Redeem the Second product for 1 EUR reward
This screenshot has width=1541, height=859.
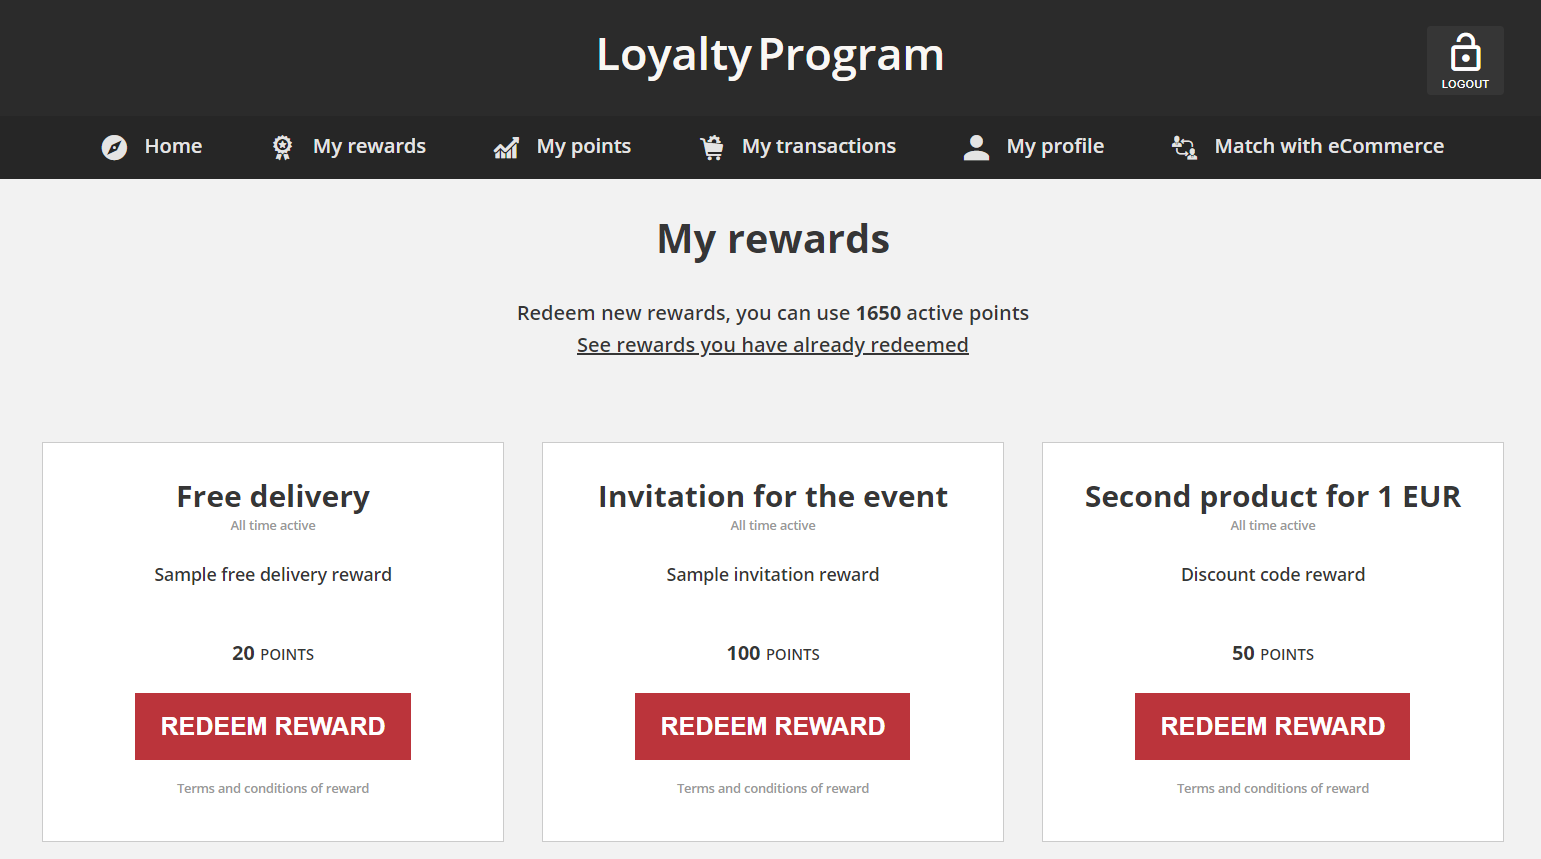1272,726
